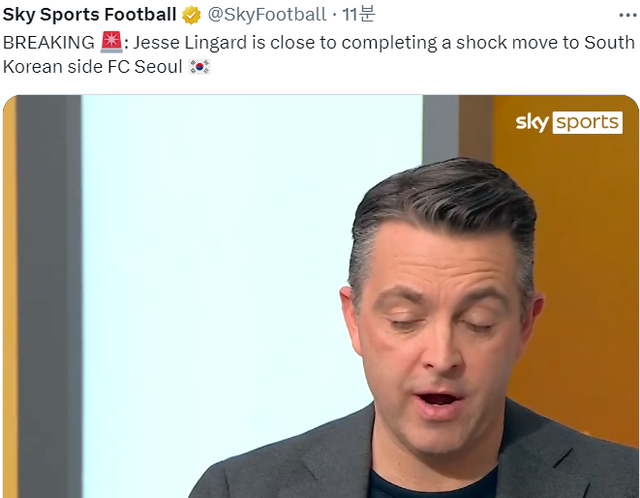This screenshot has width=640, height=498.
Task: Click the gold verified badge icon
Action: point(191,15)
